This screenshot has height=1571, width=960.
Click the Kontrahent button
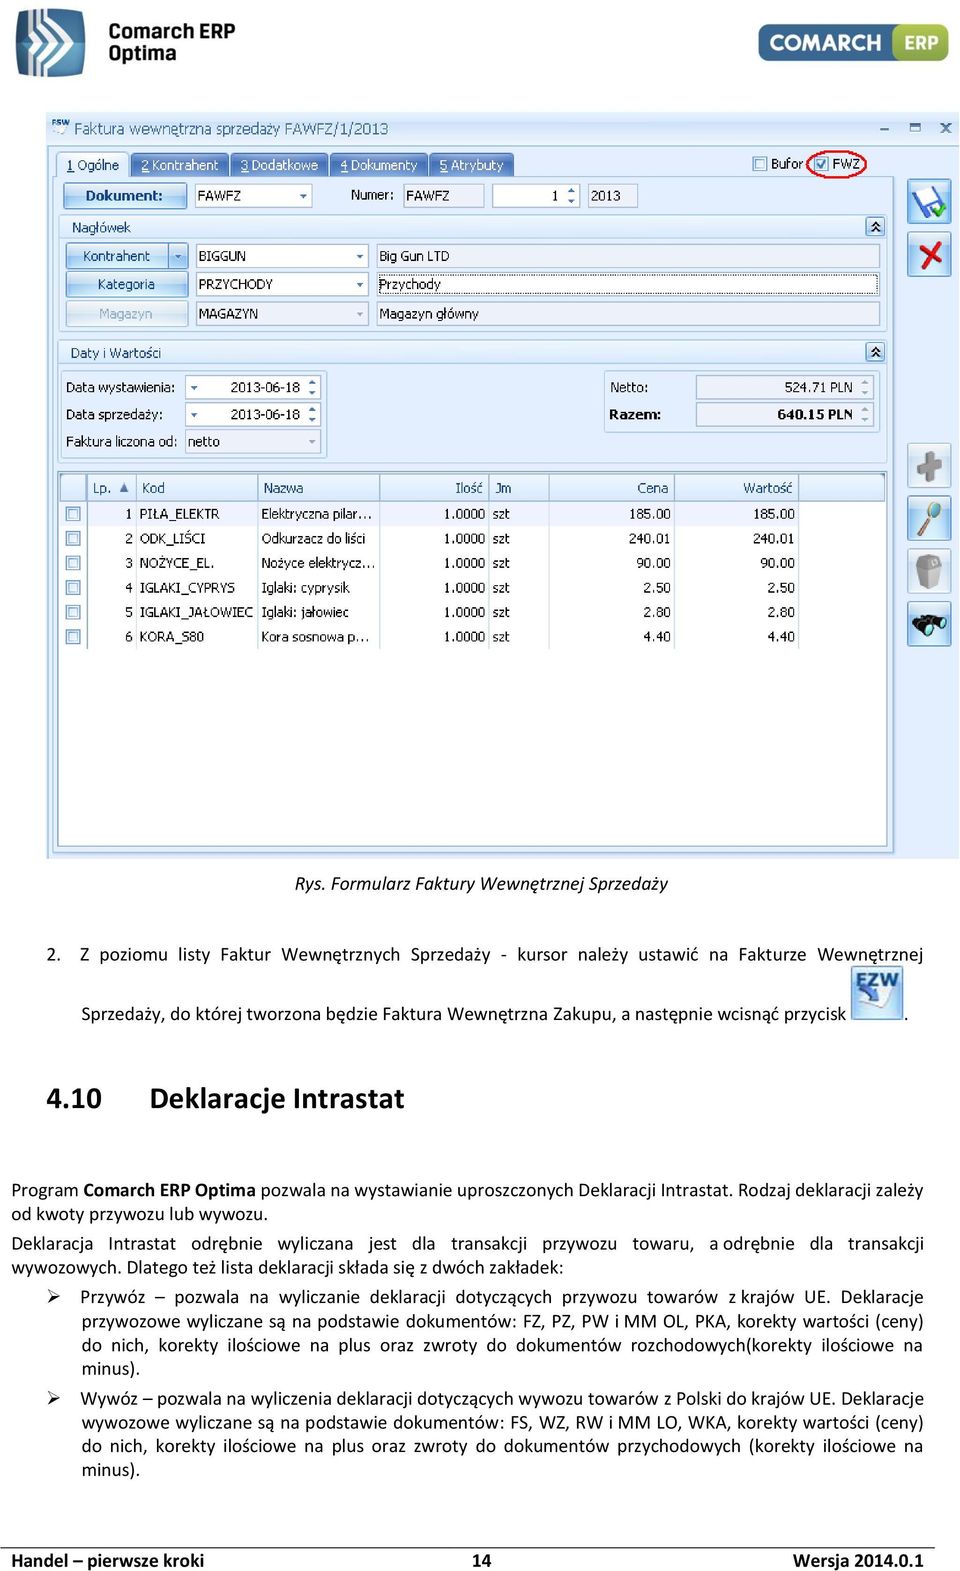(117, 257)
